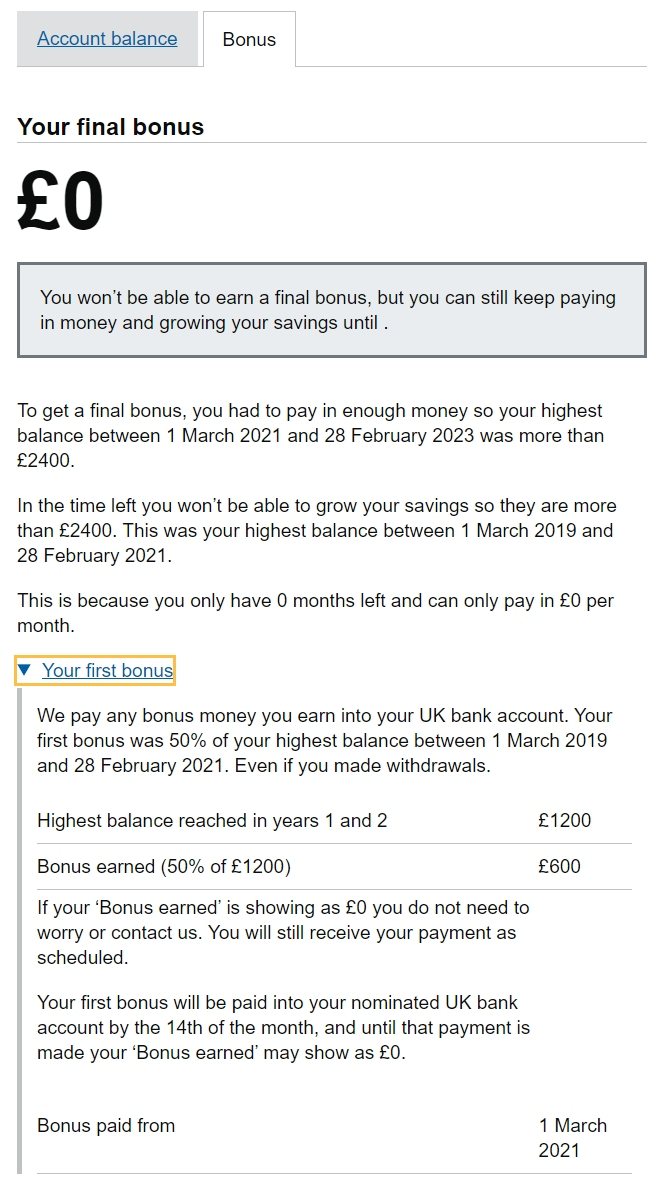Click the large £0 final bonus amount
The width and height of the screenshot is (669, 1185).
pos(60,202)
